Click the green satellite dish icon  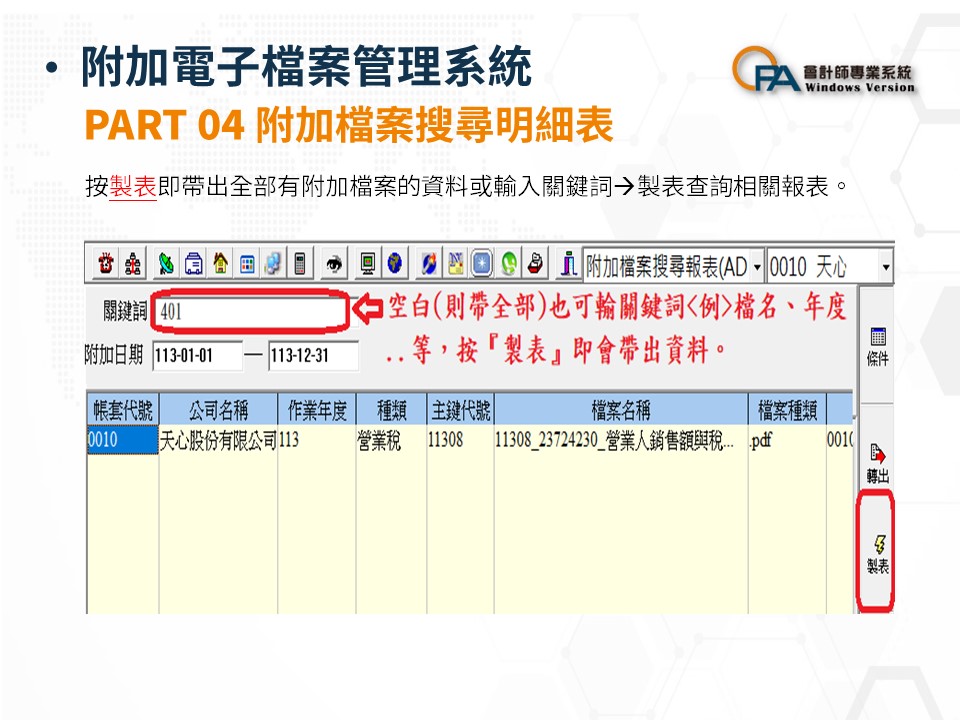[x=166, y=264]
